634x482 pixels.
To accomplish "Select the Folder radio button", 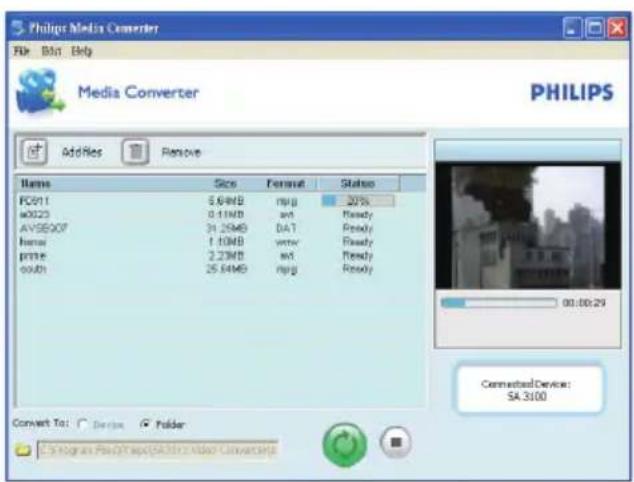I will (144, 424).
